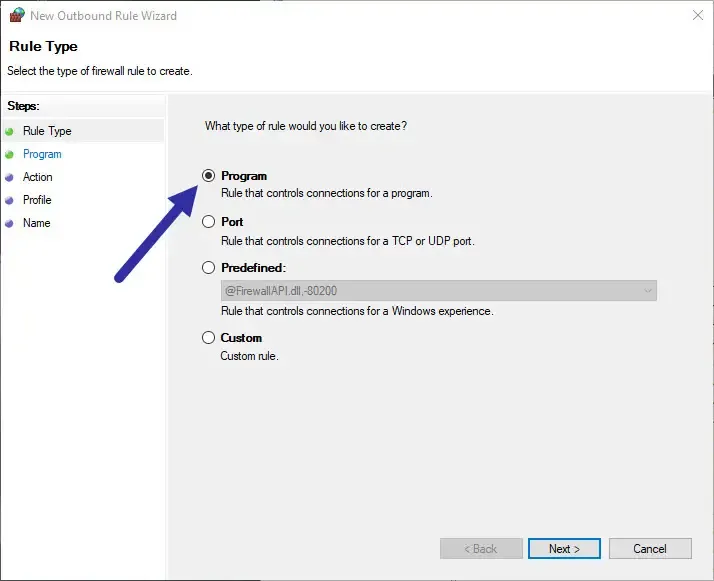Viewport: 714px width, 581px height.
Task: Click the purple bullet beside Action step
Action: [10, 177]
